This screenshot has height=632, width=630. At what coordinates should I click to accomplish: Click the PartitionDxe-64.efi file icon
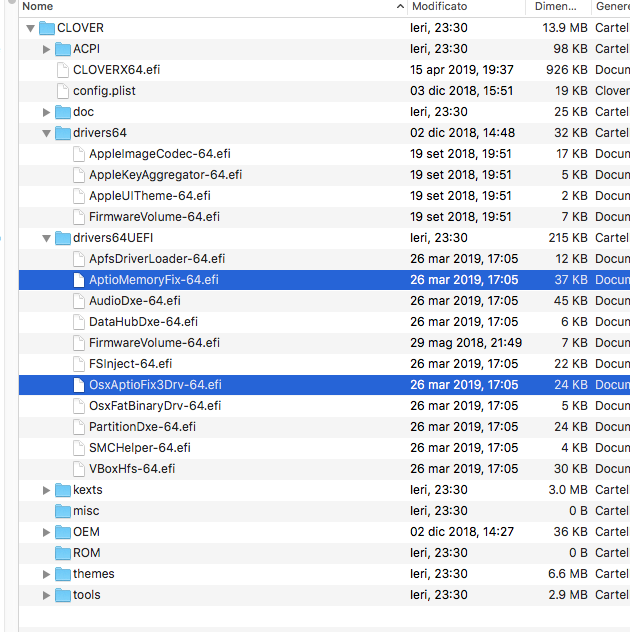point(79,427)
